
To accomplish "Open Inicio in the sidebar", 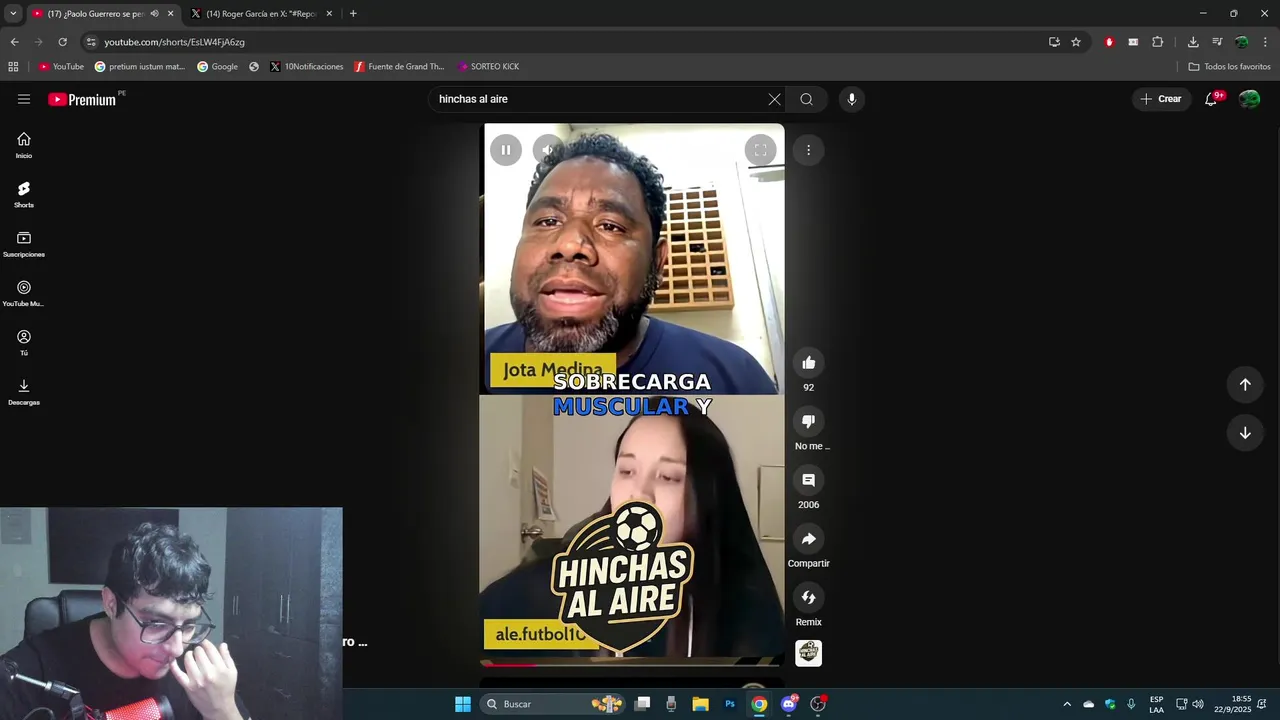I will (24, 145).
